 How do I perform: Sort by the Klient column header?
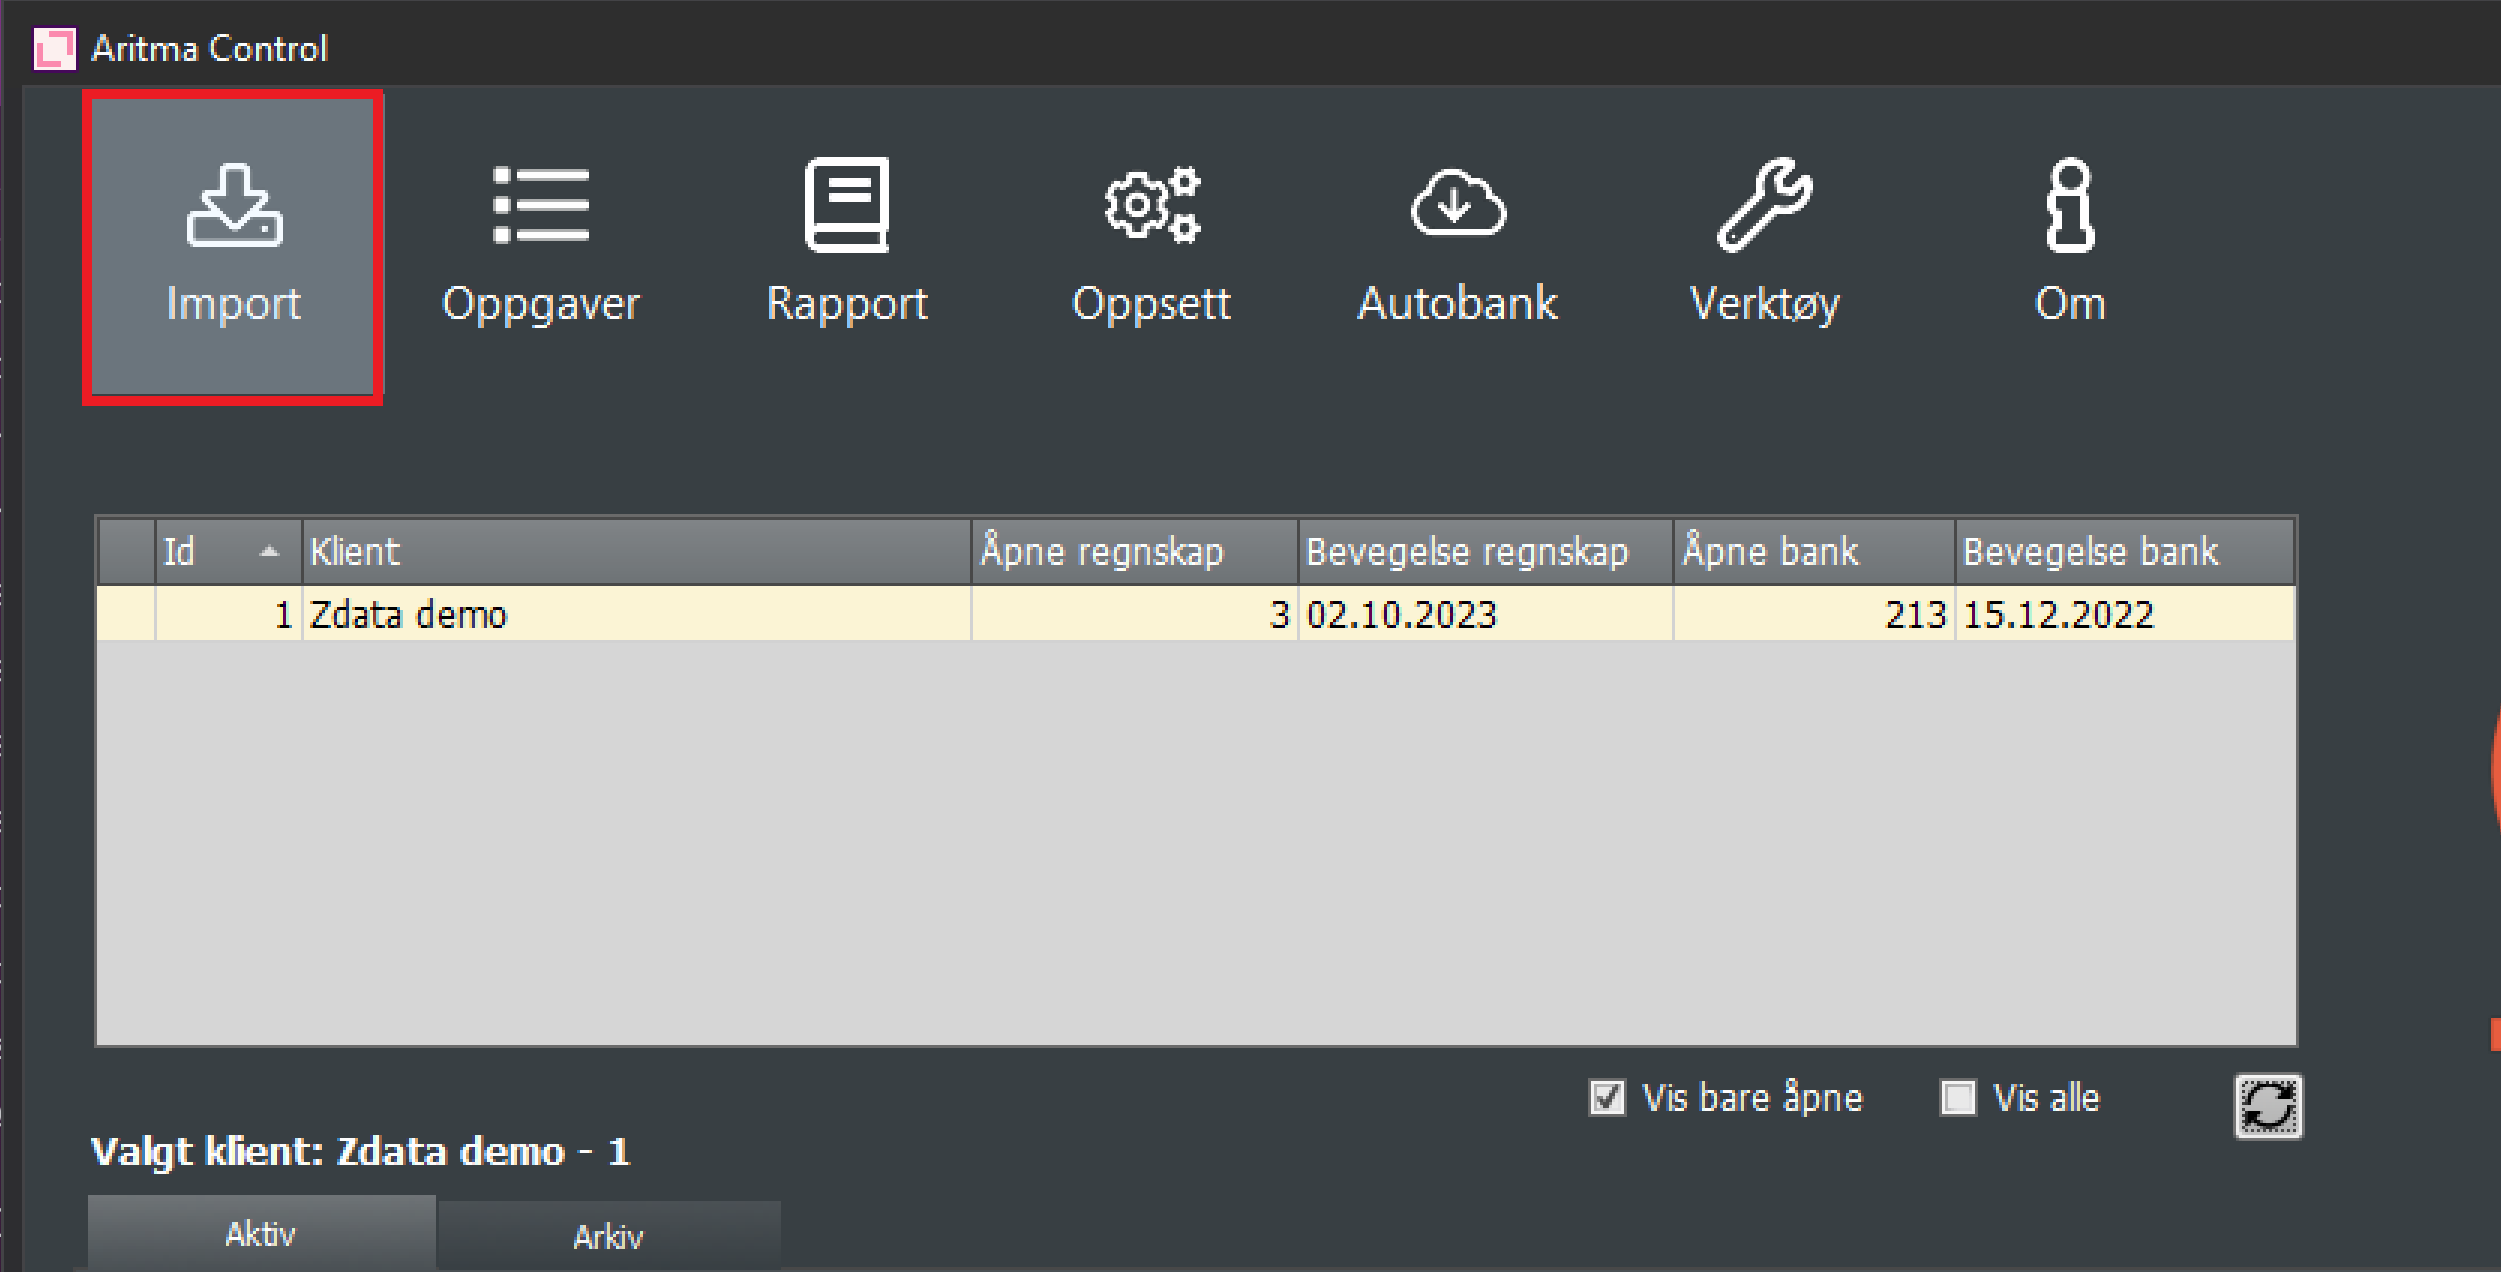[x=636, y=551]
